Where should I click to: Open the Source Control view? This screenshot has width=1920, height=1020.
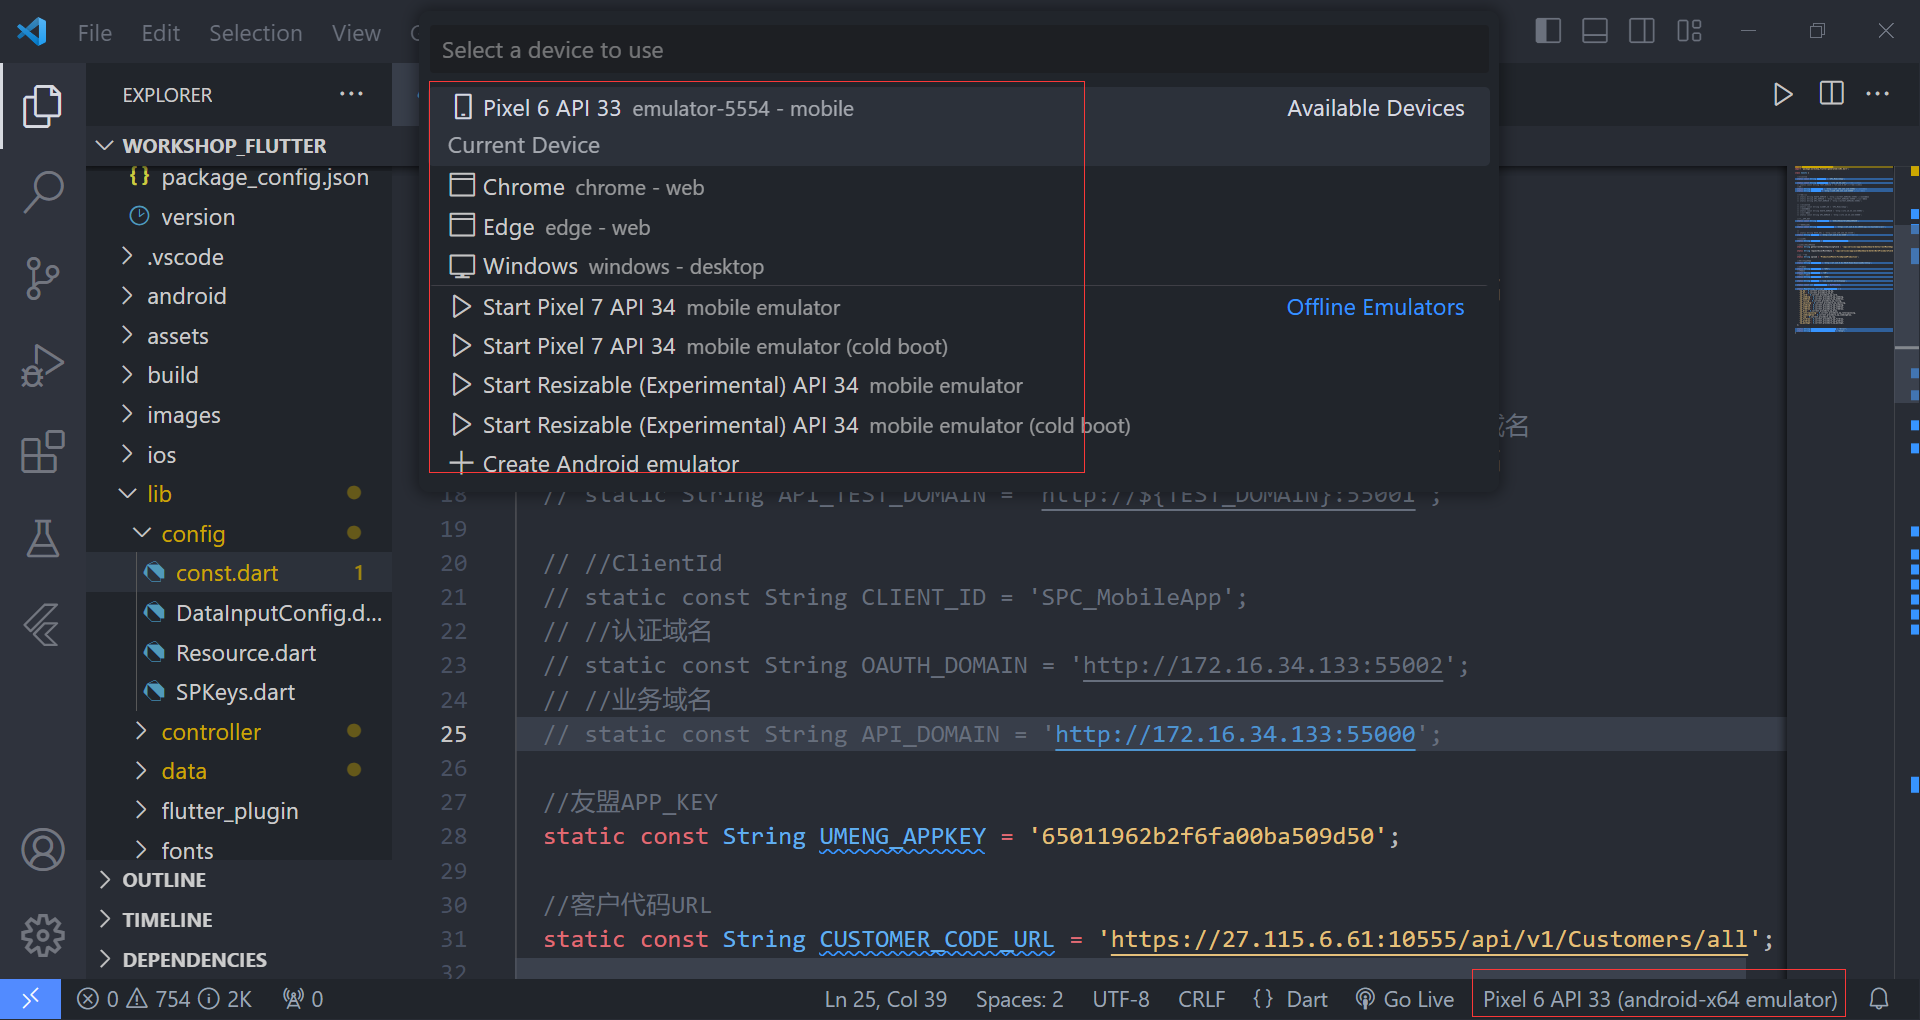click(x=42, y=279)
